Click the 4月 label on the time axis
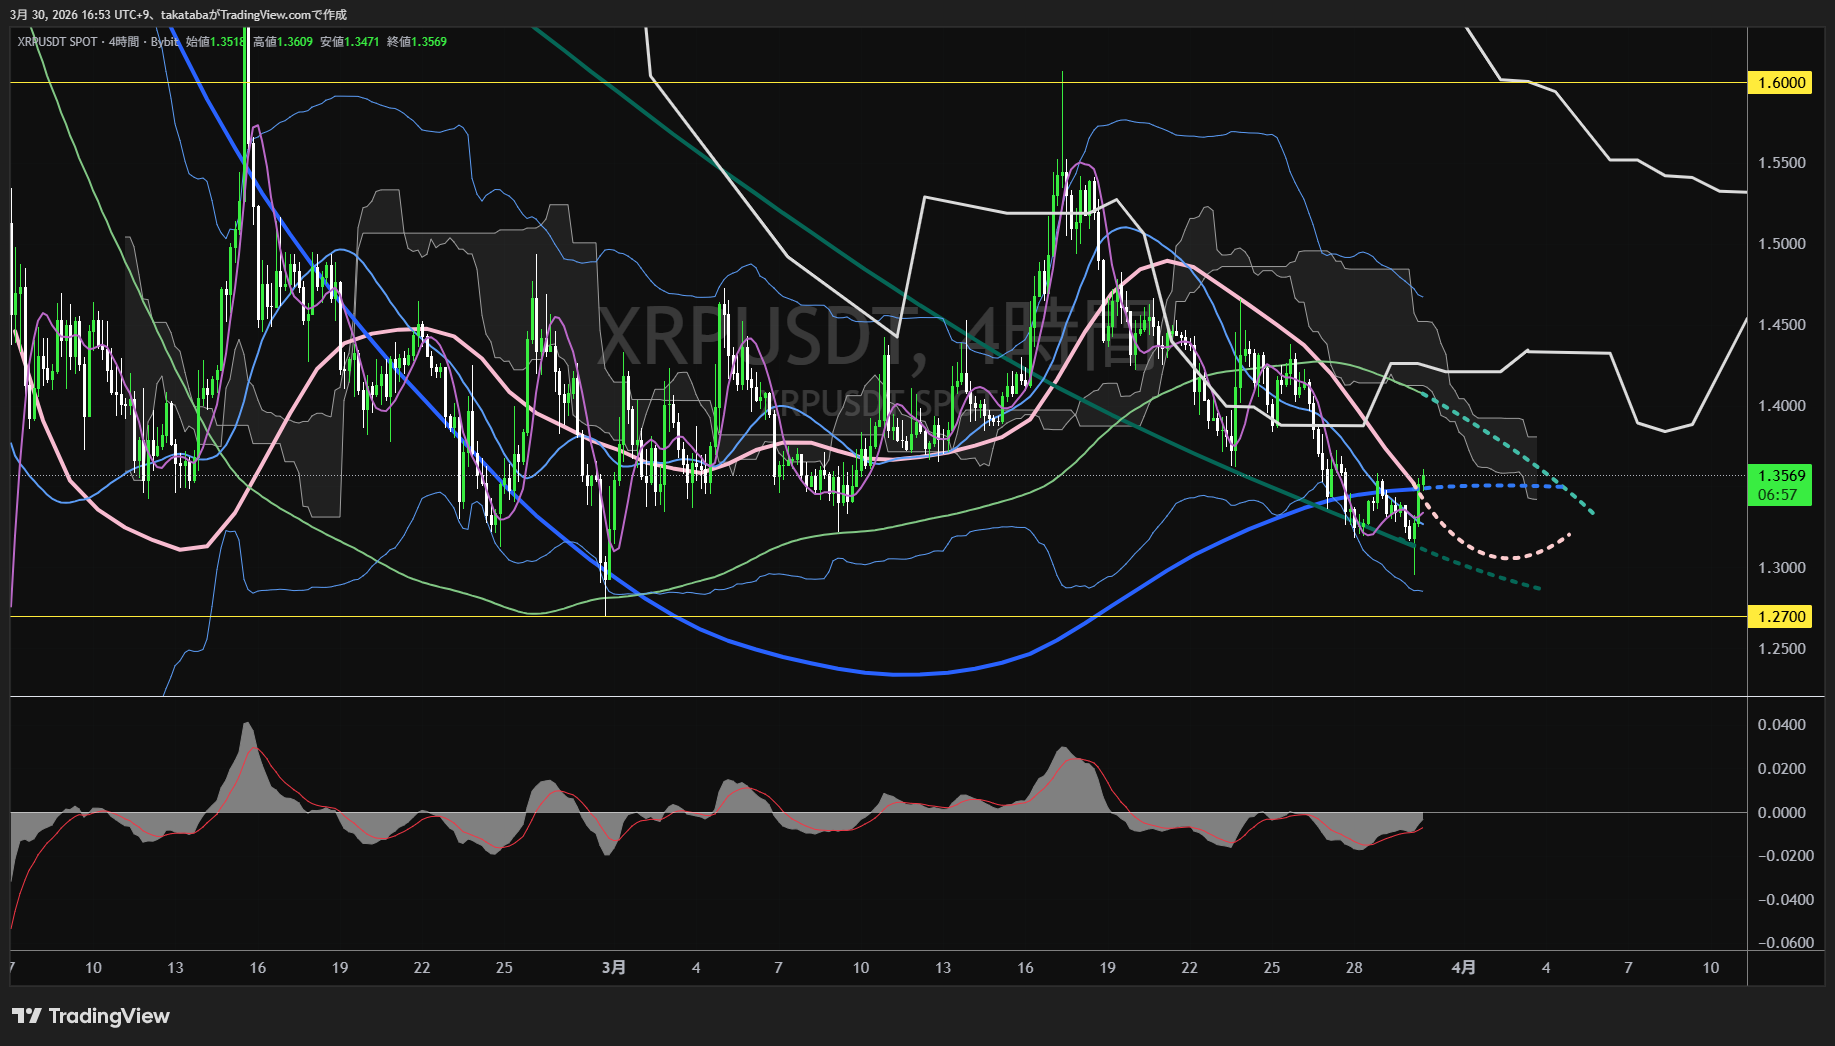1835x1046 pixels. click(x=1463, y=968)
